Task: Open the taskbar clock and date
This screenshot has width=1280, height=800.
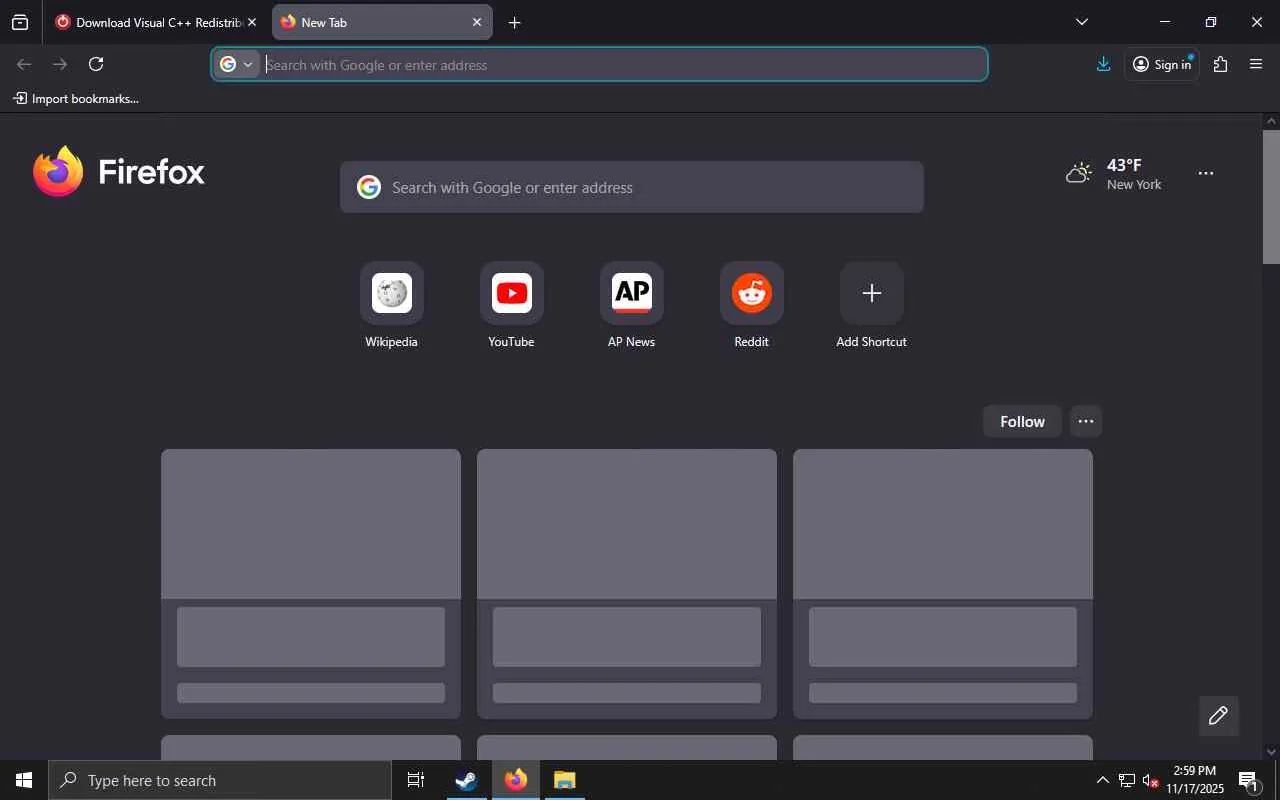Action: pyautogui.click(x=1195, y=780)
